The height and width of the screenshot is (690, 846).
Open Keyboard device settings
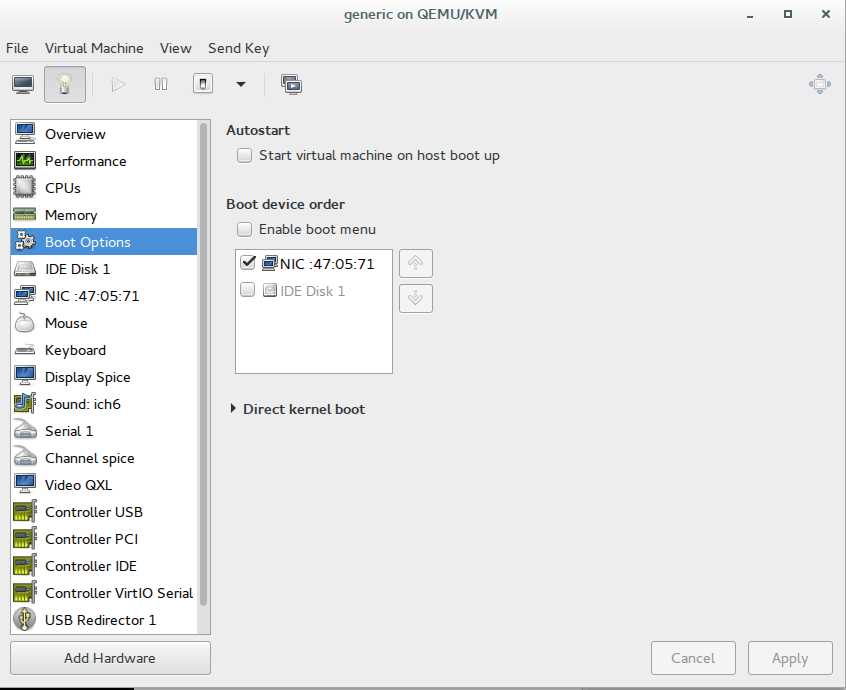[104, 350]
